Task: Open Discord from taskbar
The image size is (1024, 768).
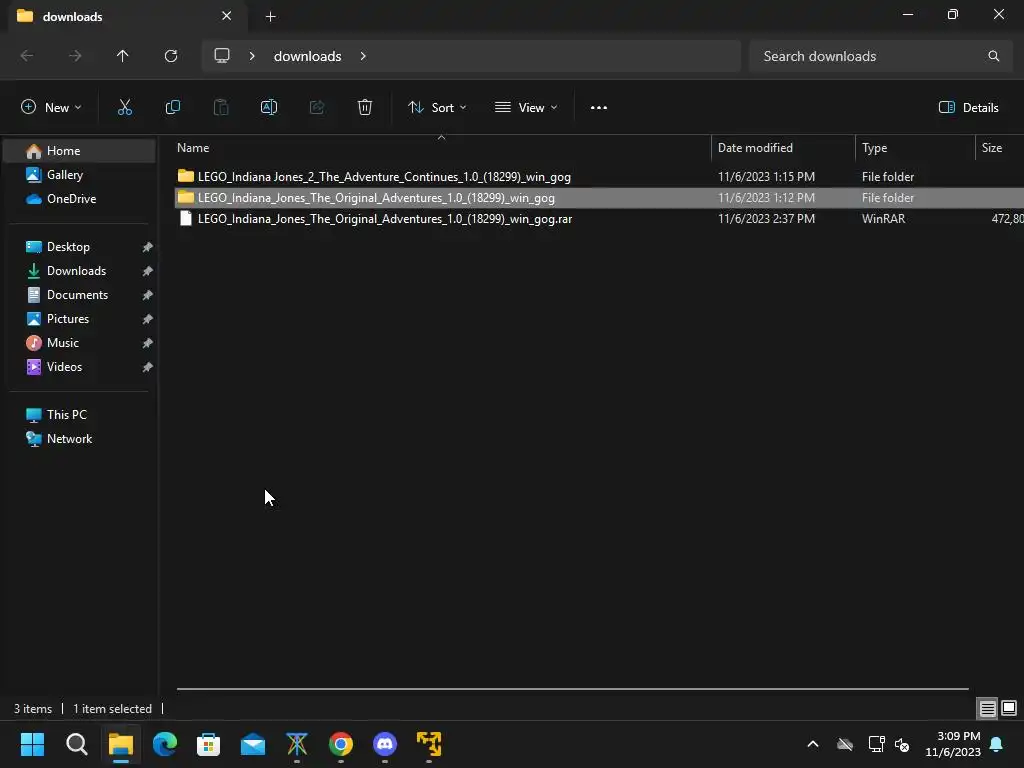Action: click(385, 744)
